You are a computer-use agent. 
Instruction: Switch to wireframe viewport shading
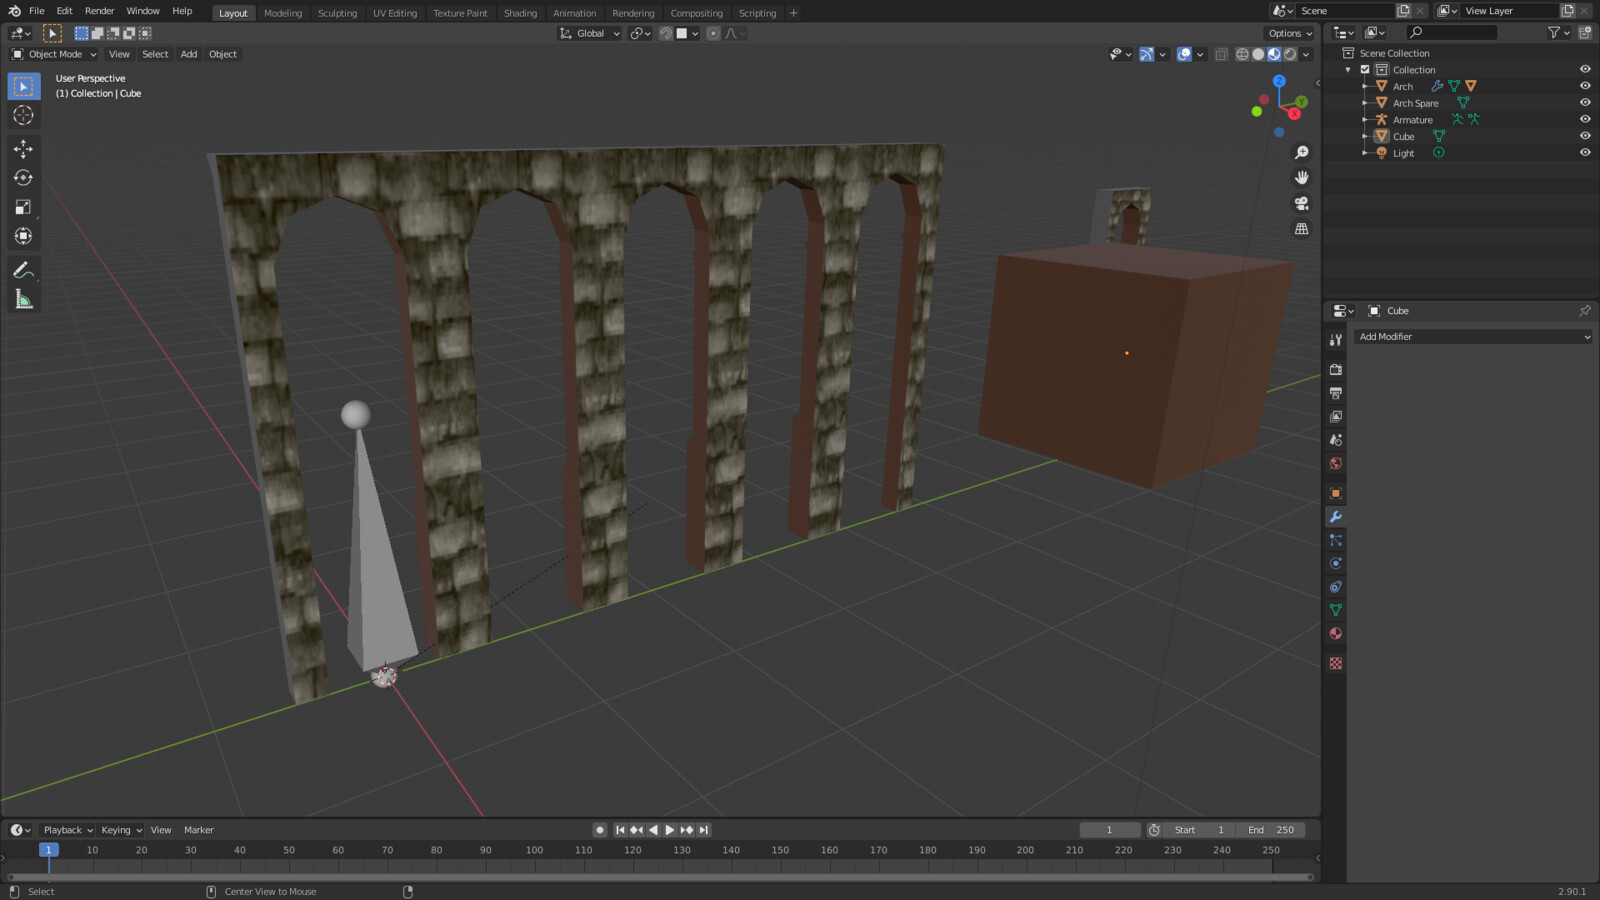[1242, 54]
